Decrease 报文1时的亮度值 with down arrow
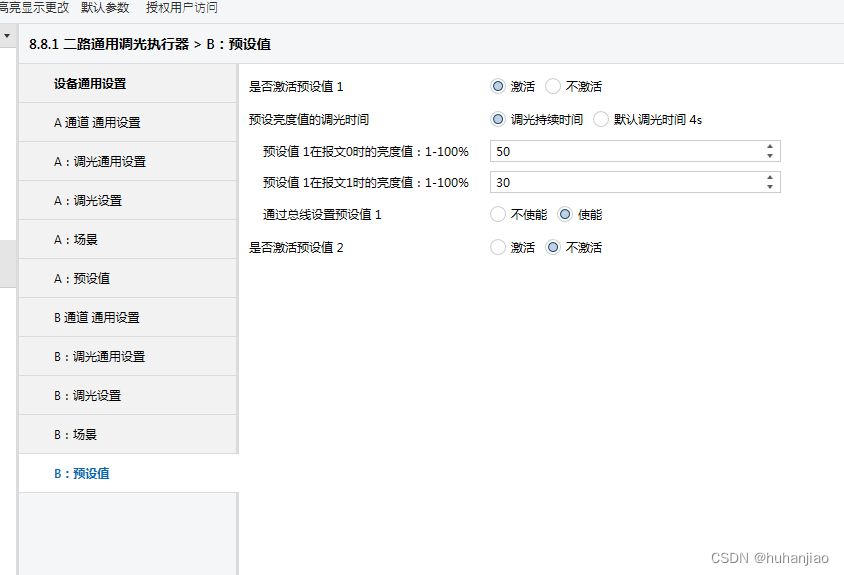Image resolution: width=844 pixels, height=575 pixels. click(769, 187)
